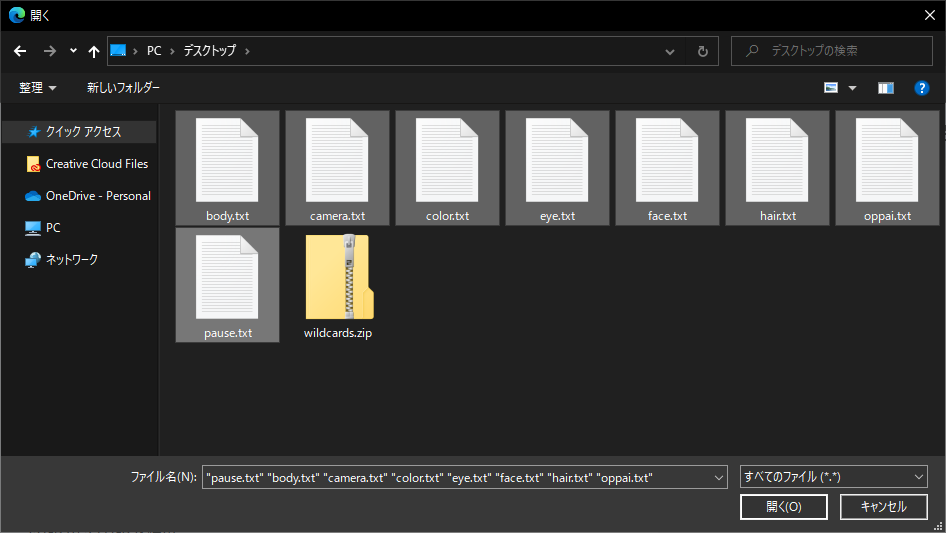Image resolution: width=946 pixels, height=533 pixels.
Task: Click 新しいフォルダー in the toolbar
Action: click(123, 88)
